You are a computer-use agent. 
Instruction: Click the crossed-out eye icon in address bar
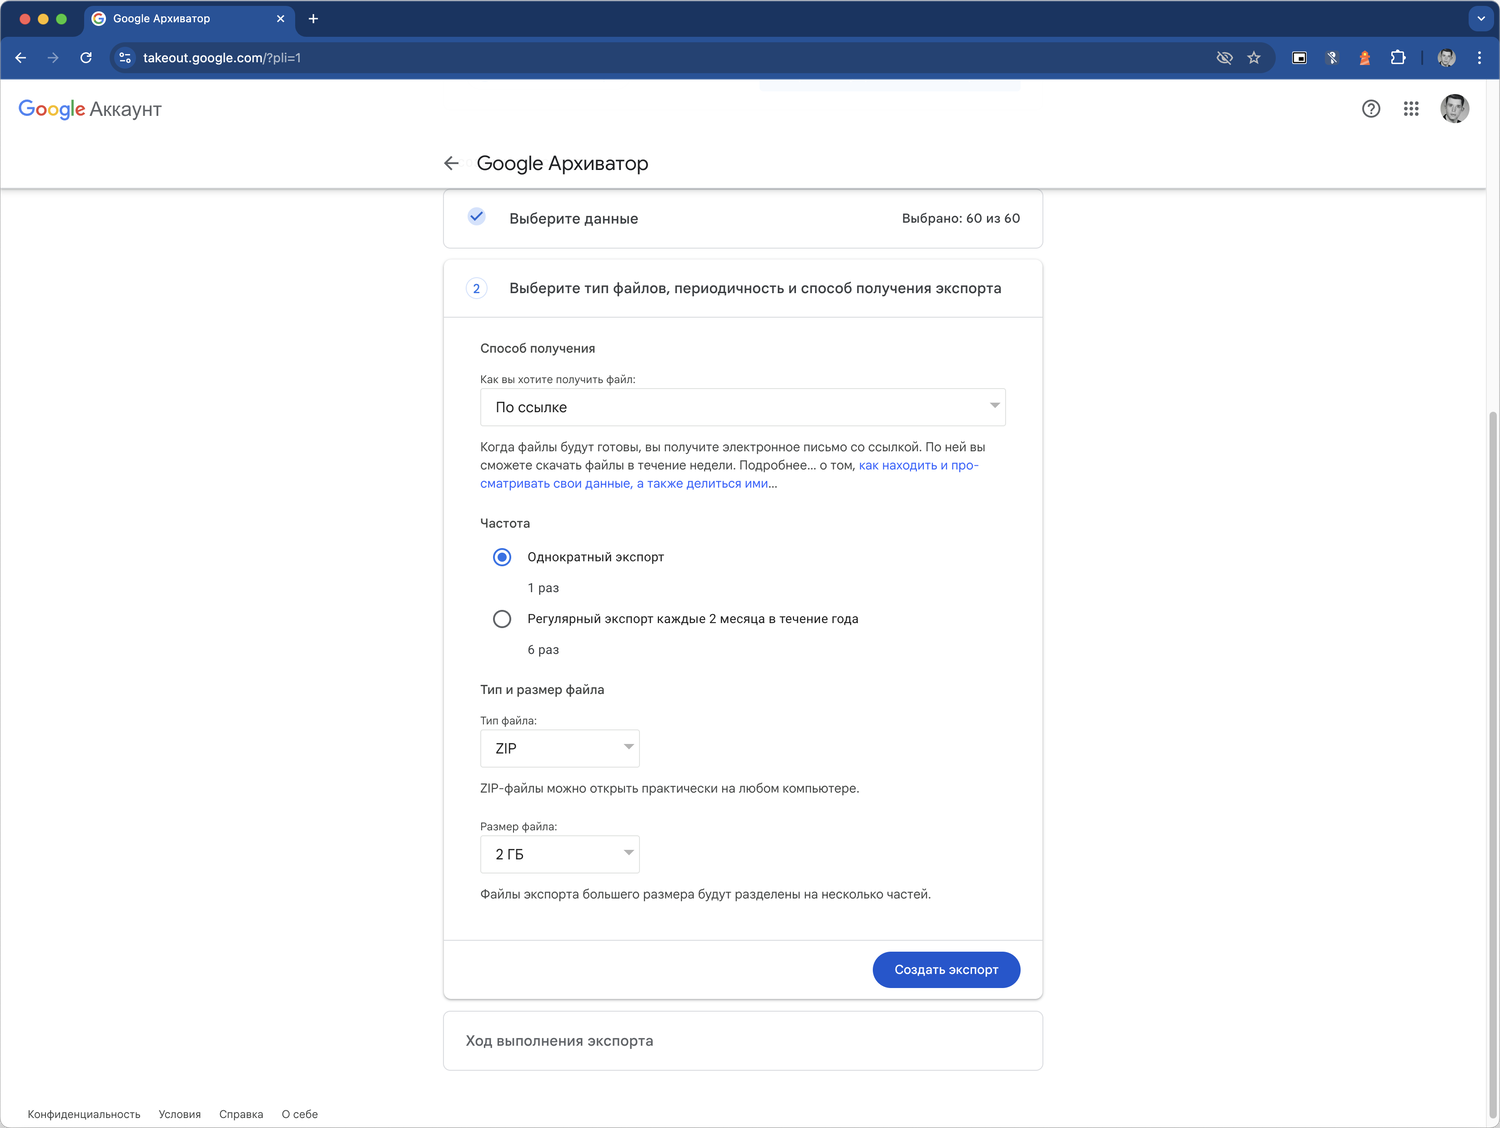coord(1224,58)
